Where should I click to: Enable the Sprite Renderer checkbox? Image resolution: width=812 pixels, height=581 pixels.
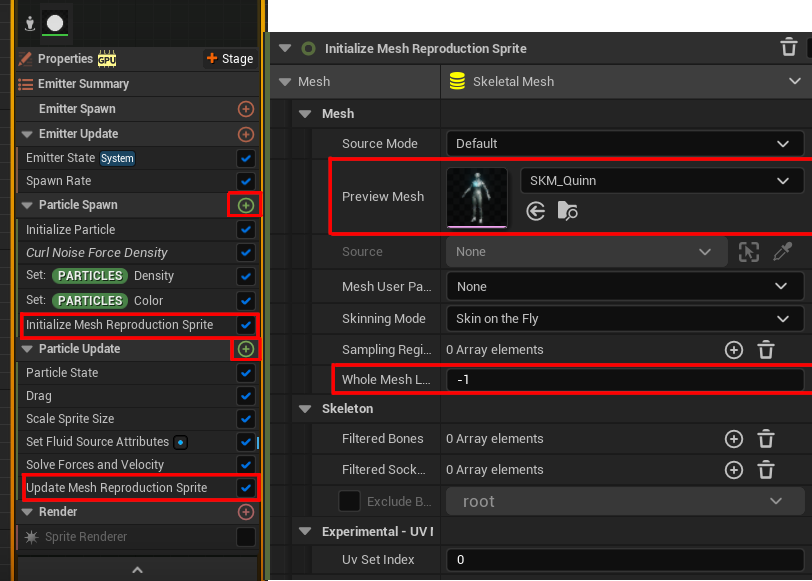tap(245, 537)
